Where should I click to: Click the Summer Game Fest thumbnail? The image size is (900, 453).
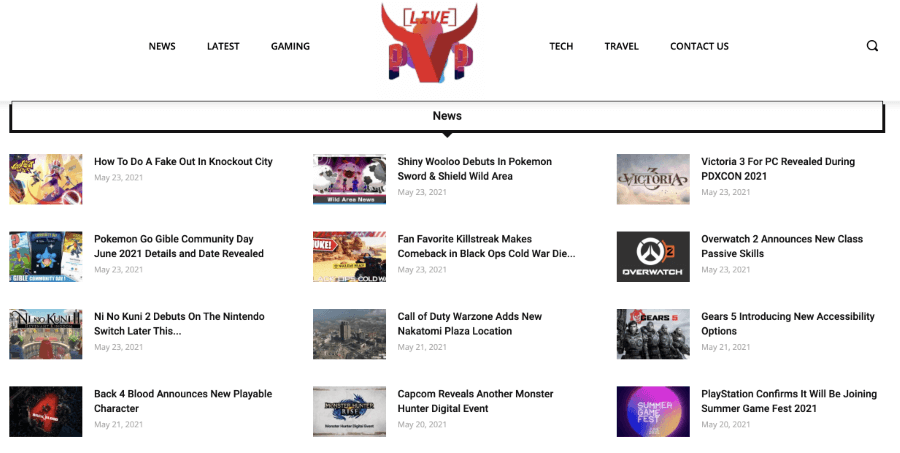(653, 411)
